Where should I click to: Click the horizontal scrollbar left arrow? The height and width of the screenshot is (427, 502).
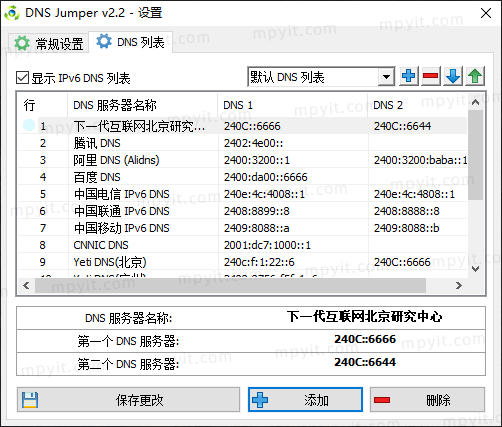pyautogui.click(x=26, y=285)
